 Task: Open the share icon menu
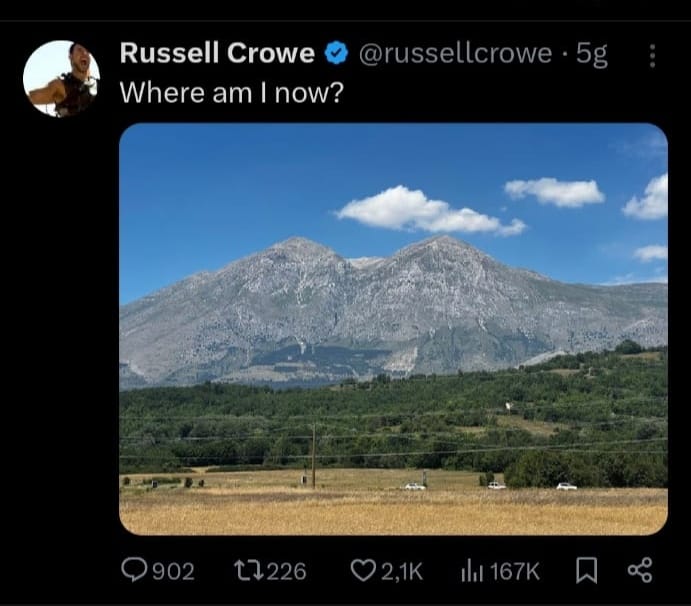click(639, 570)
